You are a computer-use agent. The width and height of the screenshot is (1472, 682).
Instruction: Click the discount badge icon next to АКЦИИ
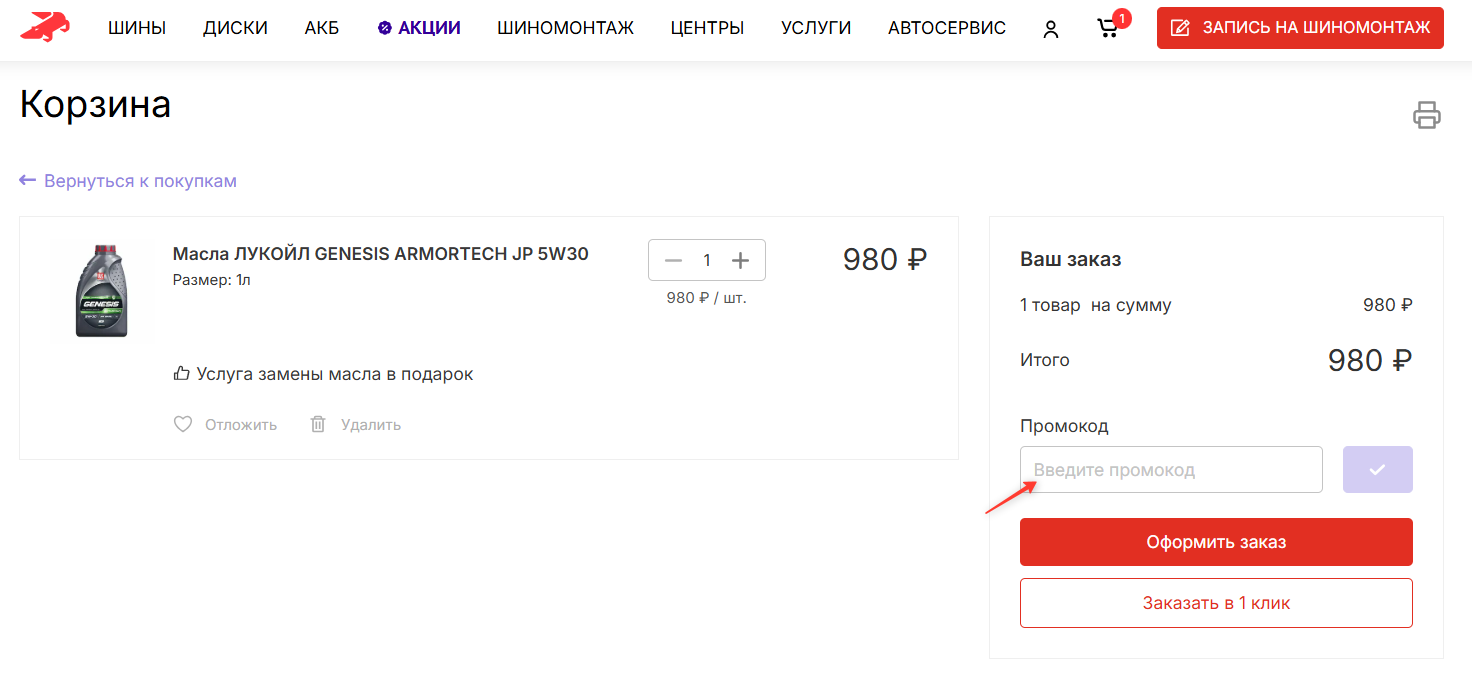click(383, 27)
